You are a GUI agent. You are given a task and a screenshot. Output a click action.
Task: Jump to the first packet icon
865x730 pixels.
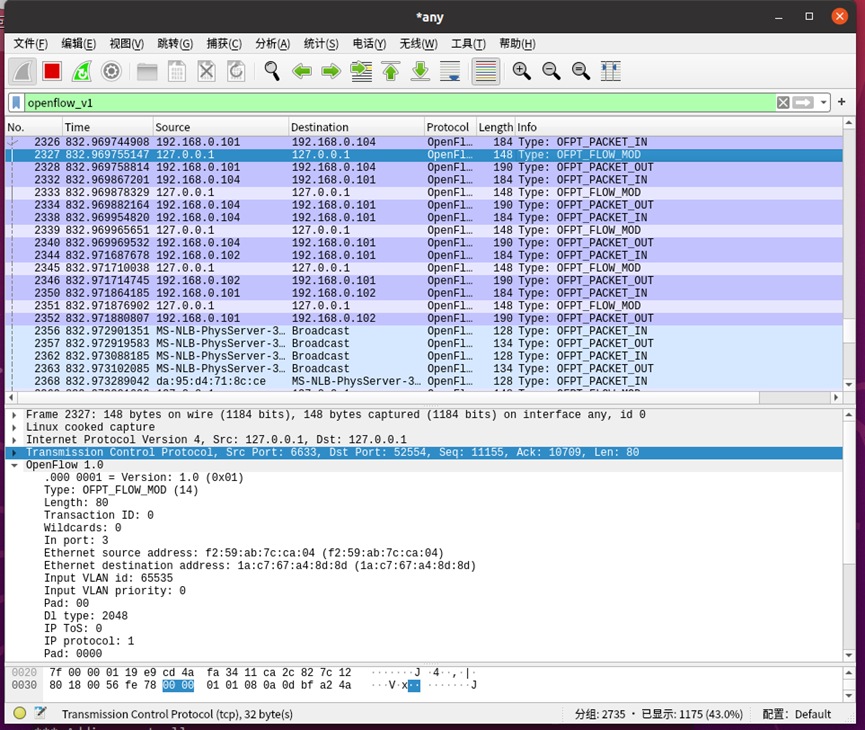point(391,71)
